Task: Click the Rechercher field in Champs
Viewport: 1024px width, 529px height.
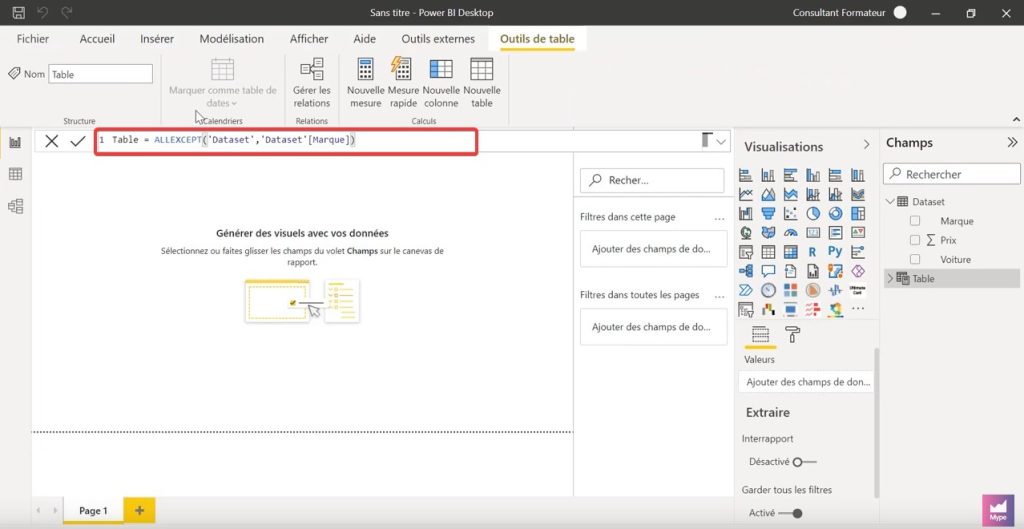Action: (x=952, y=174)
